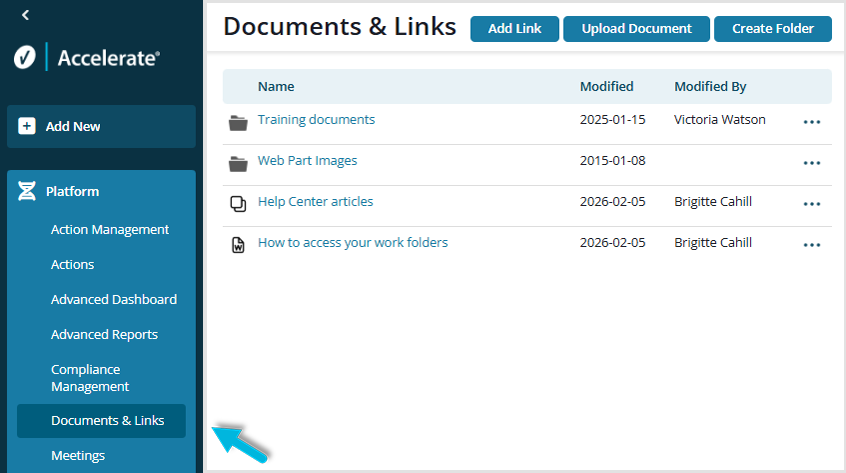Open more options for work folders document
The height and width of the screenshot is (473, 846).
tap(811, 245)
